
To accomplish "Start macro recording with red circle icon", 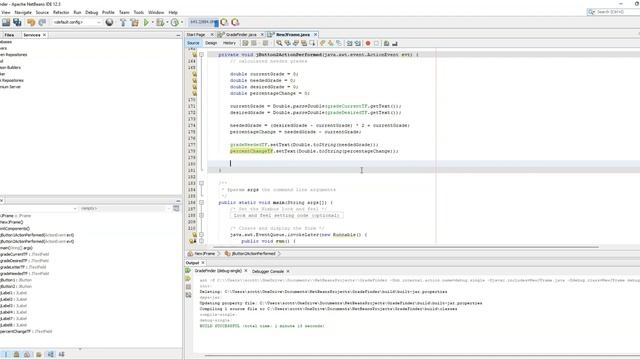I will pyautogui.click(x=368, y=43).
